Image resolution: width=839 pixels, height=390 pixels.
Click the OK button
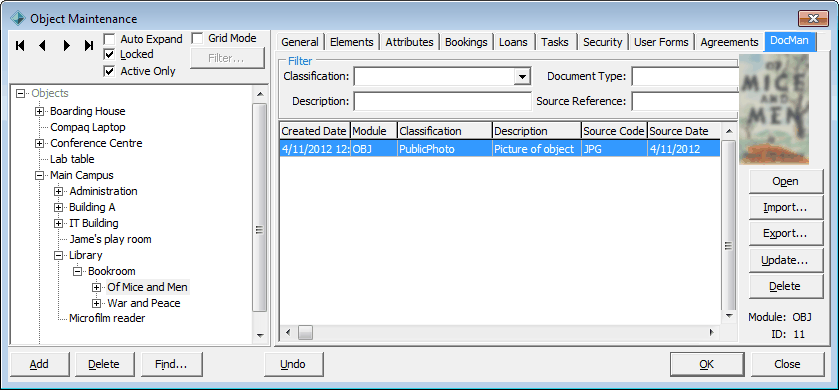(x=707, y=364)
